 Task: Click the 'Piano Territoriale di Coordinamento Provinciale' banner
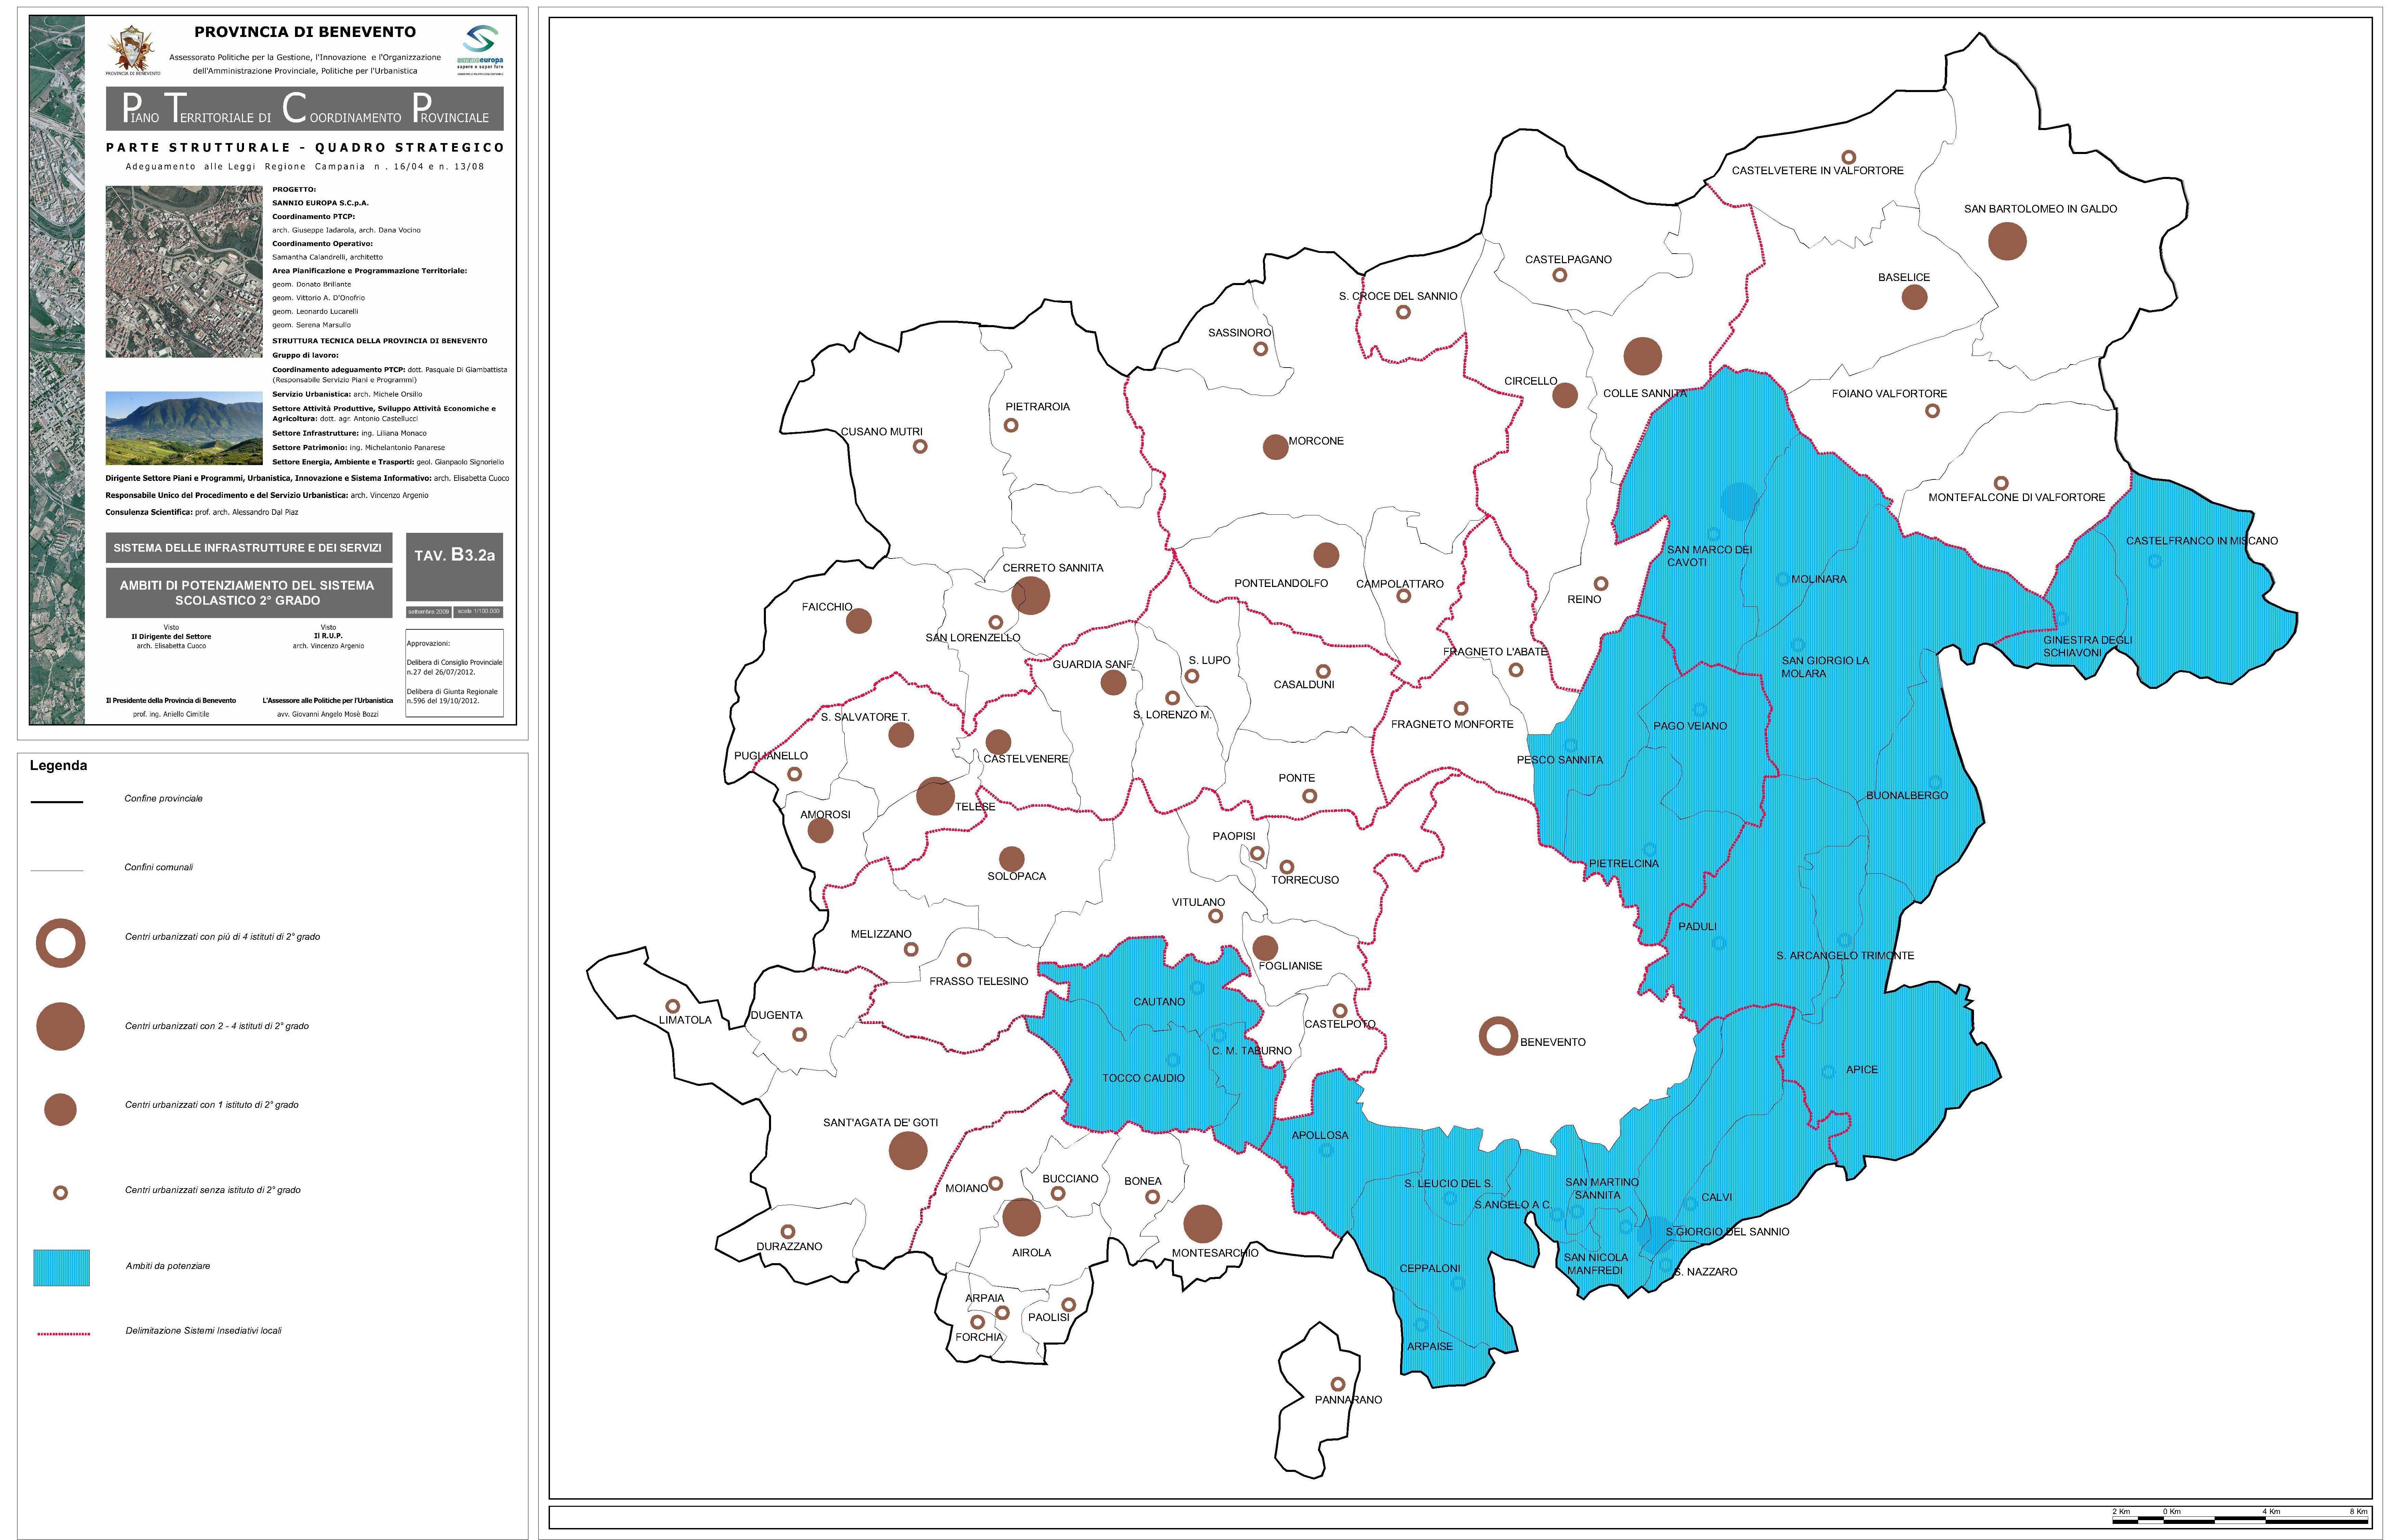pyautogui.click(x=305, y=109)
